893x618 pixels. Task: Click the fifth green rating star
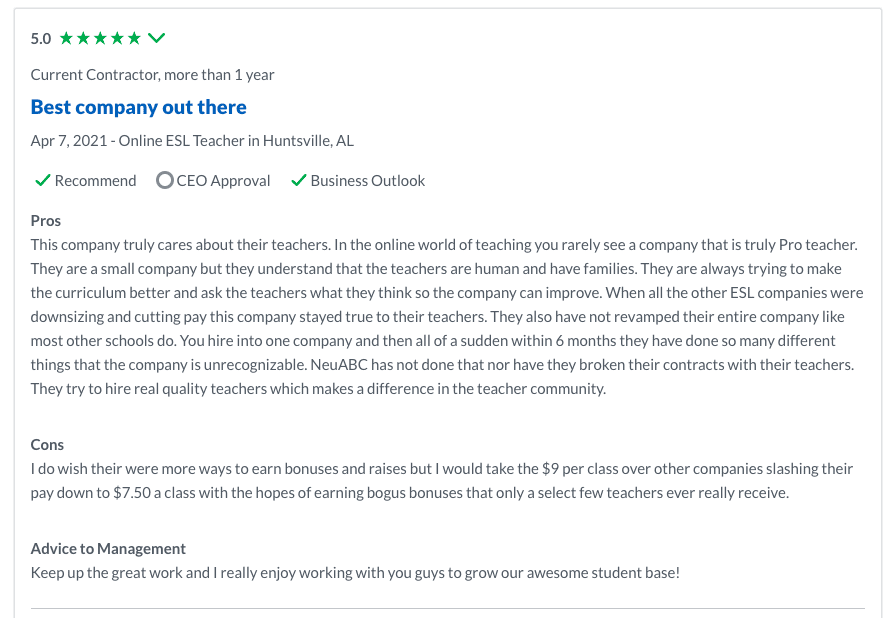134,38
